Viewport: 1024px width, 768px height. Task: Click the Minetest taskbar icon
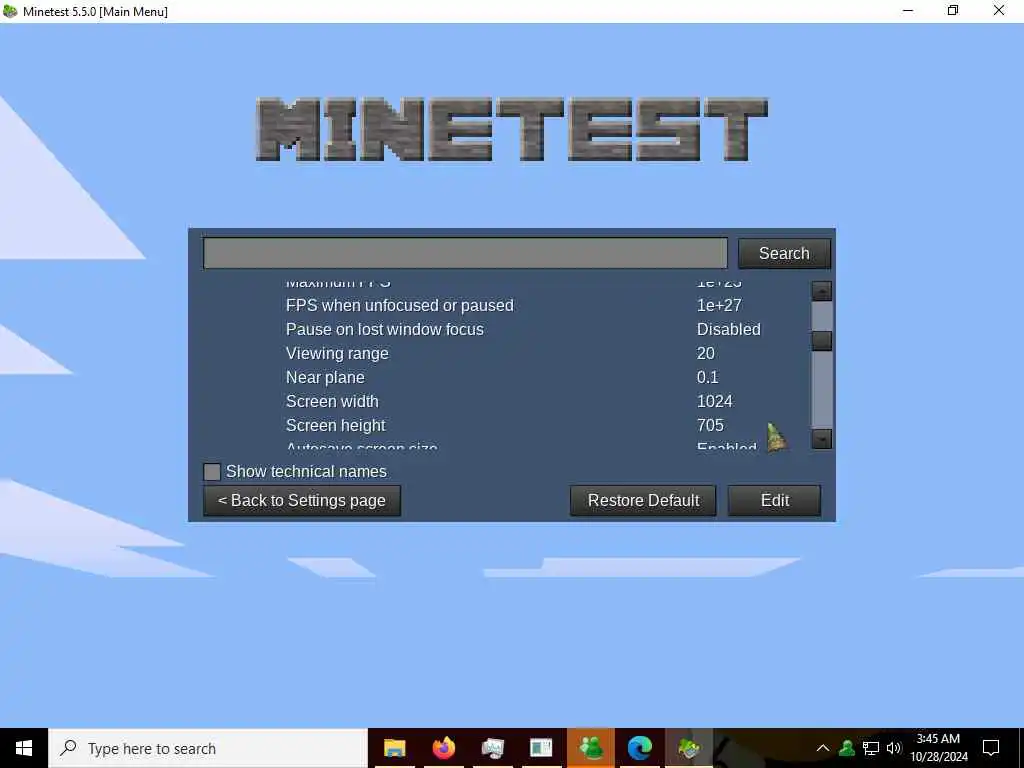pos(689,748)
